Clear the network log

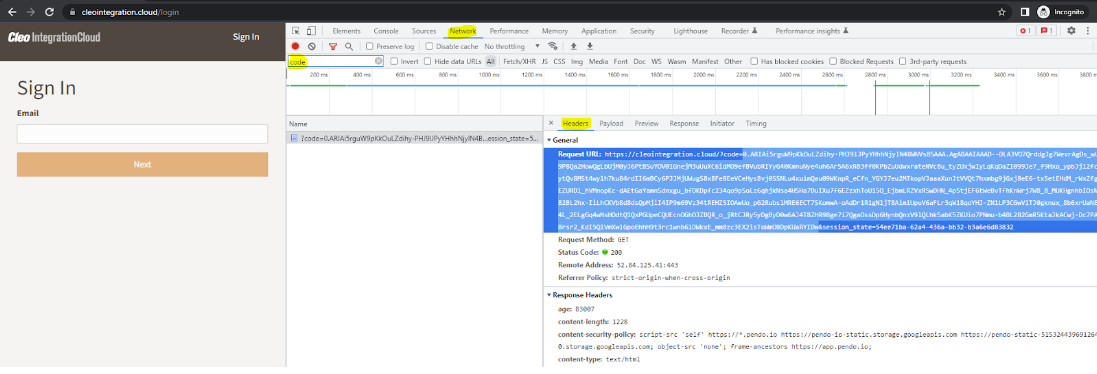pos(311,46)
